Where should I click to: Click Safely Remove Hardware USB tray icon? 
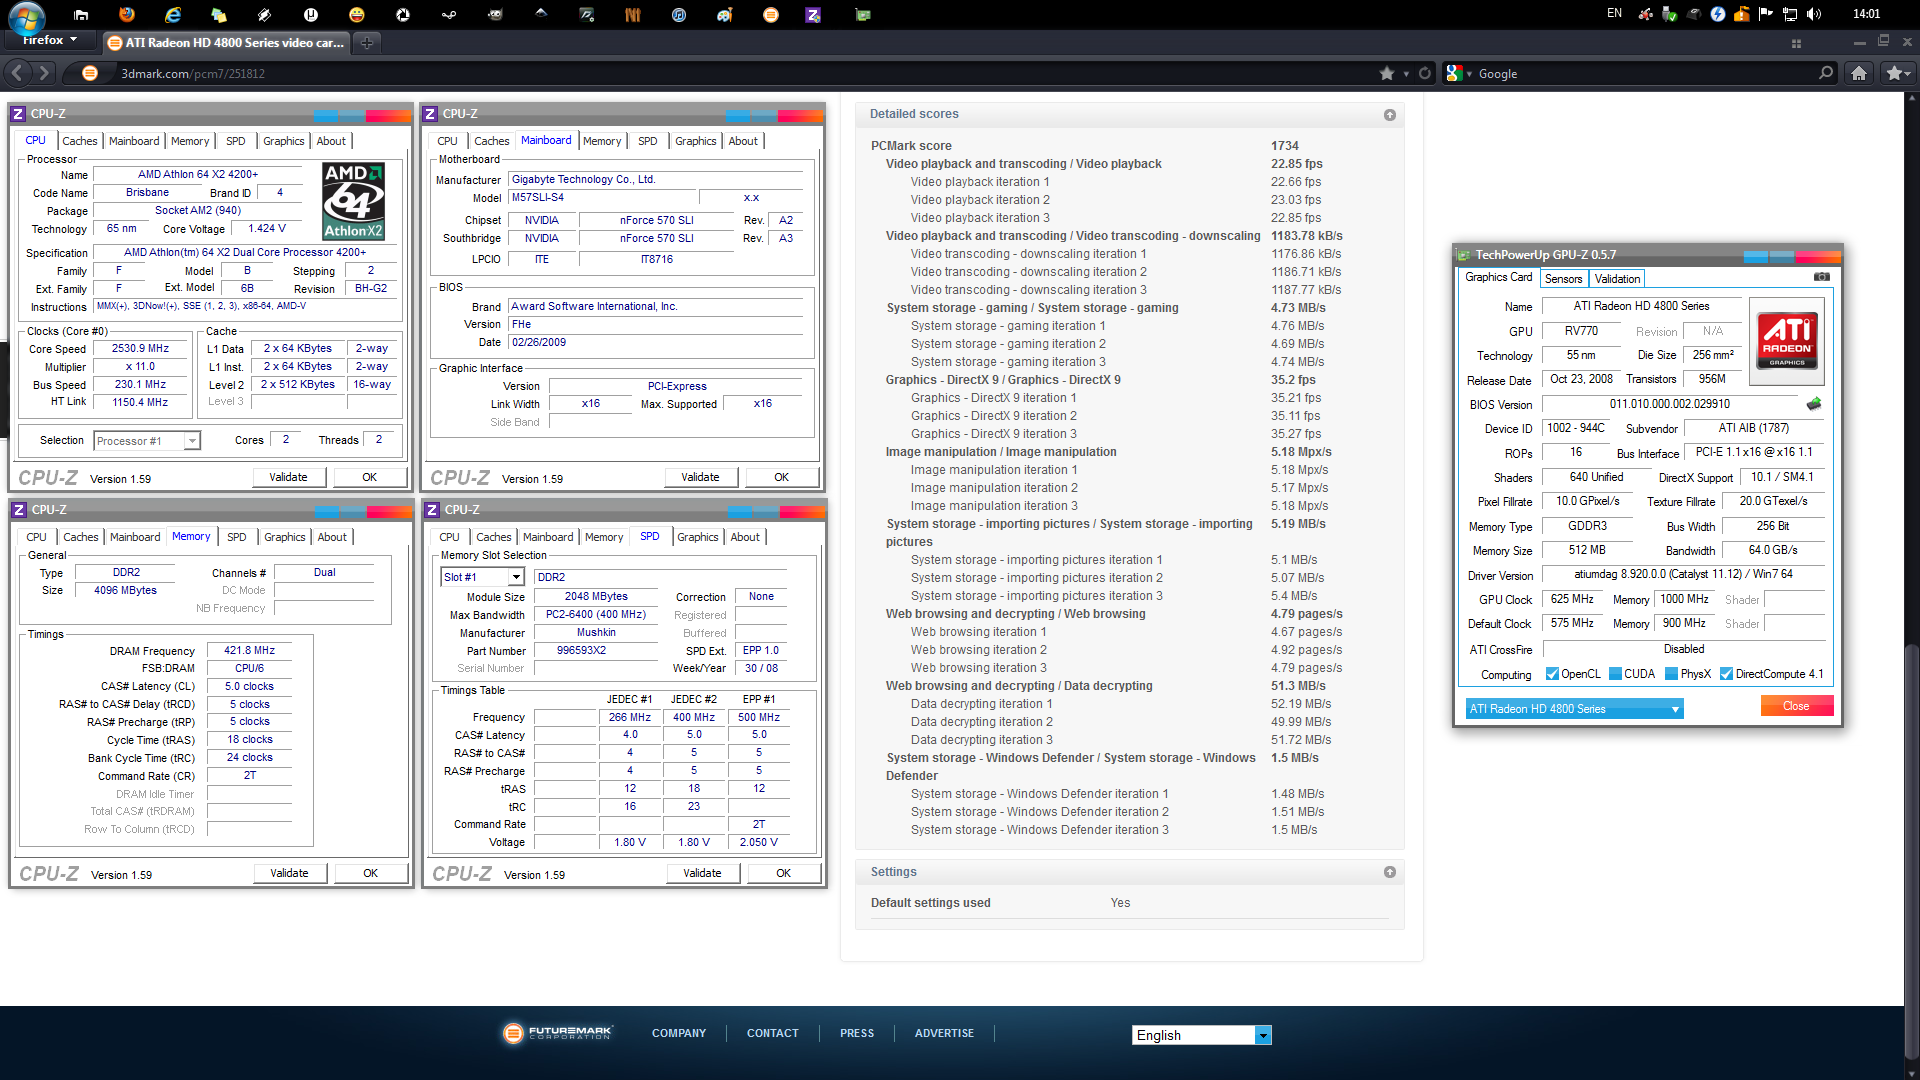1669,14
